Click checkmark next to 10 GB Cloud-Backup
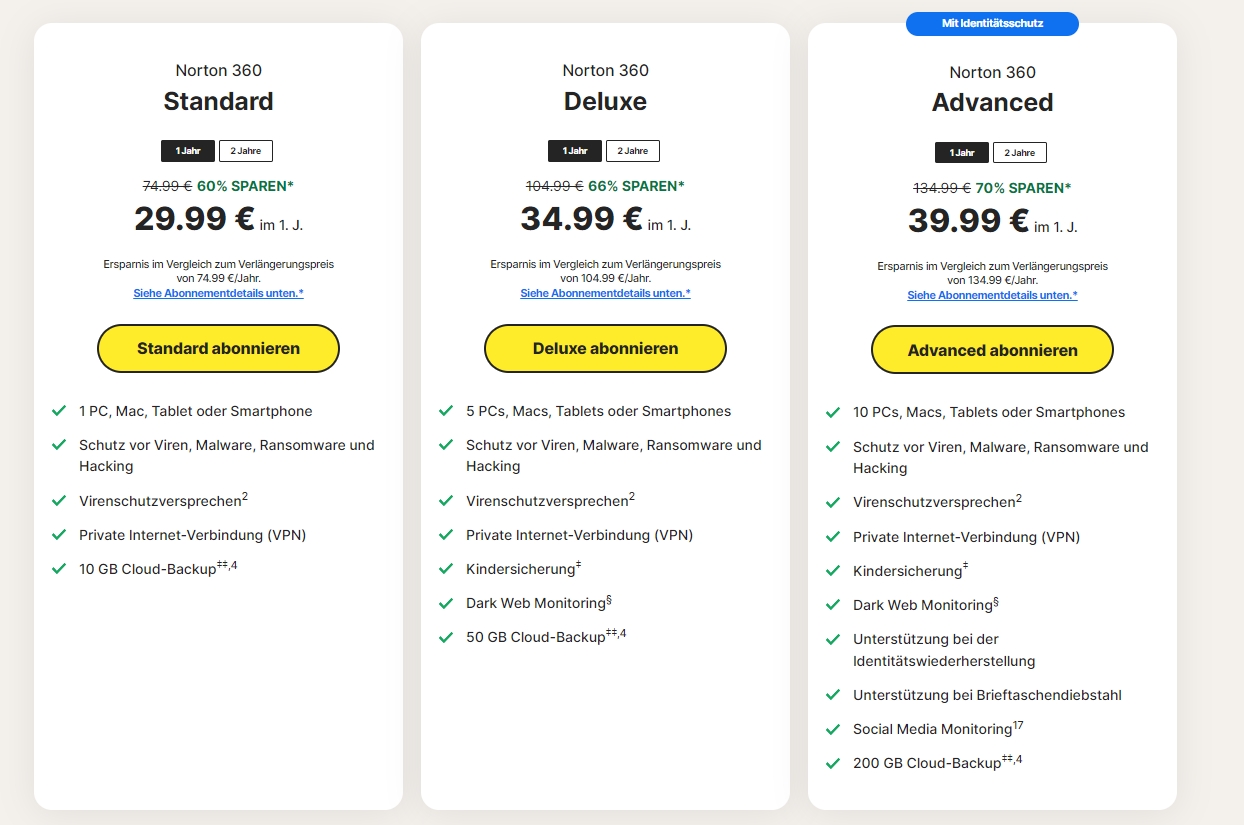Screen dimensions: 1244x825 59,568
